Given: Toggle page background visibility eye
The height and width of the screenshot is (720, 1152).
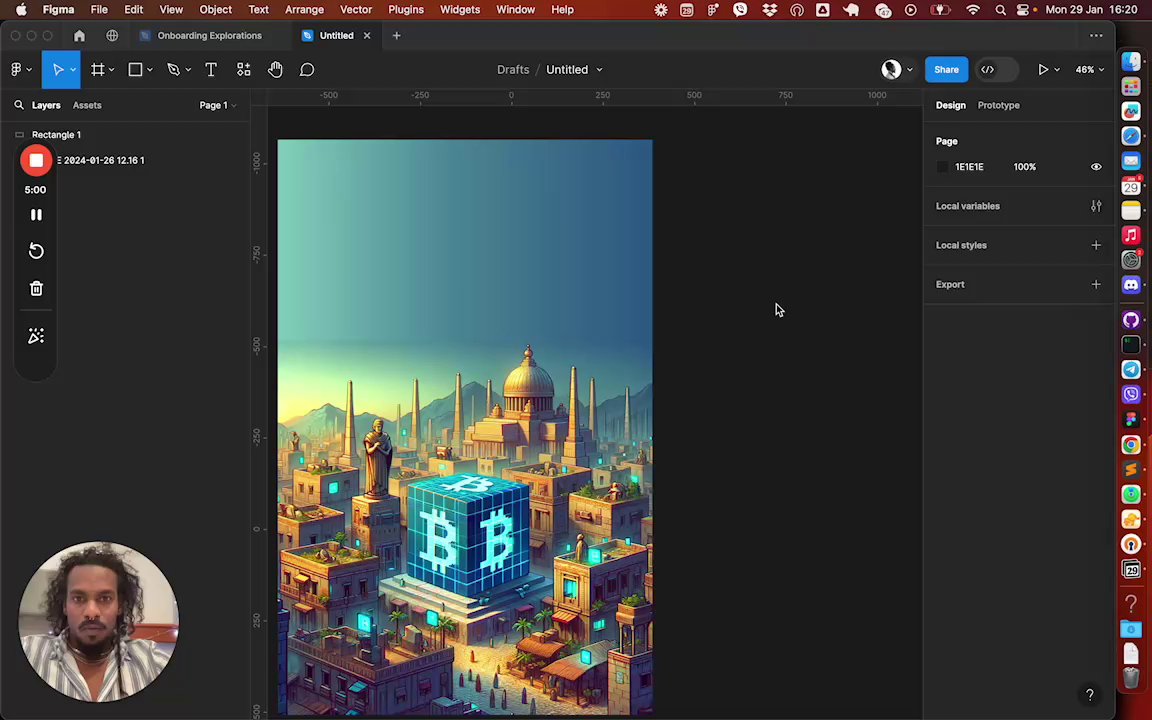Looking at the screenshot, I should [x=1095, y=167].
